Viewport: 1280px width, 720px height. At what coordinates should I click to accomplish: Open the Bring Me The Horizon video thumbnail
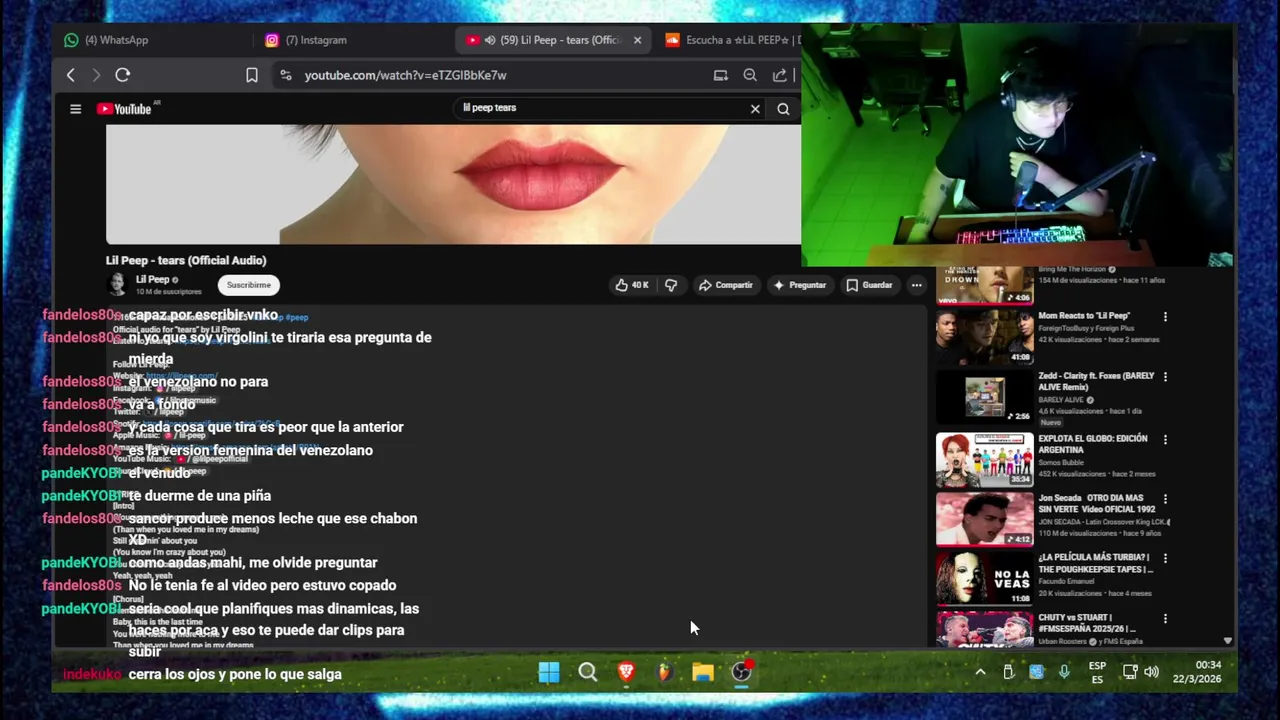(984, 286)
